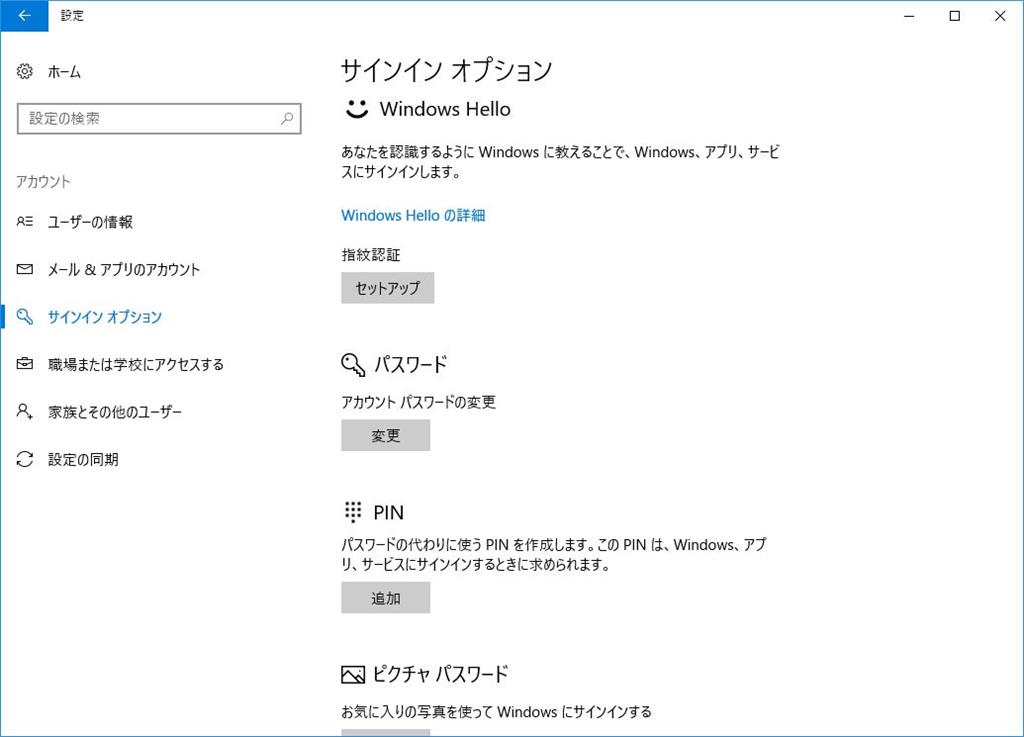Click the PIN keypad dots icon
Screen dimensions: 1024x737
point(353,512)
